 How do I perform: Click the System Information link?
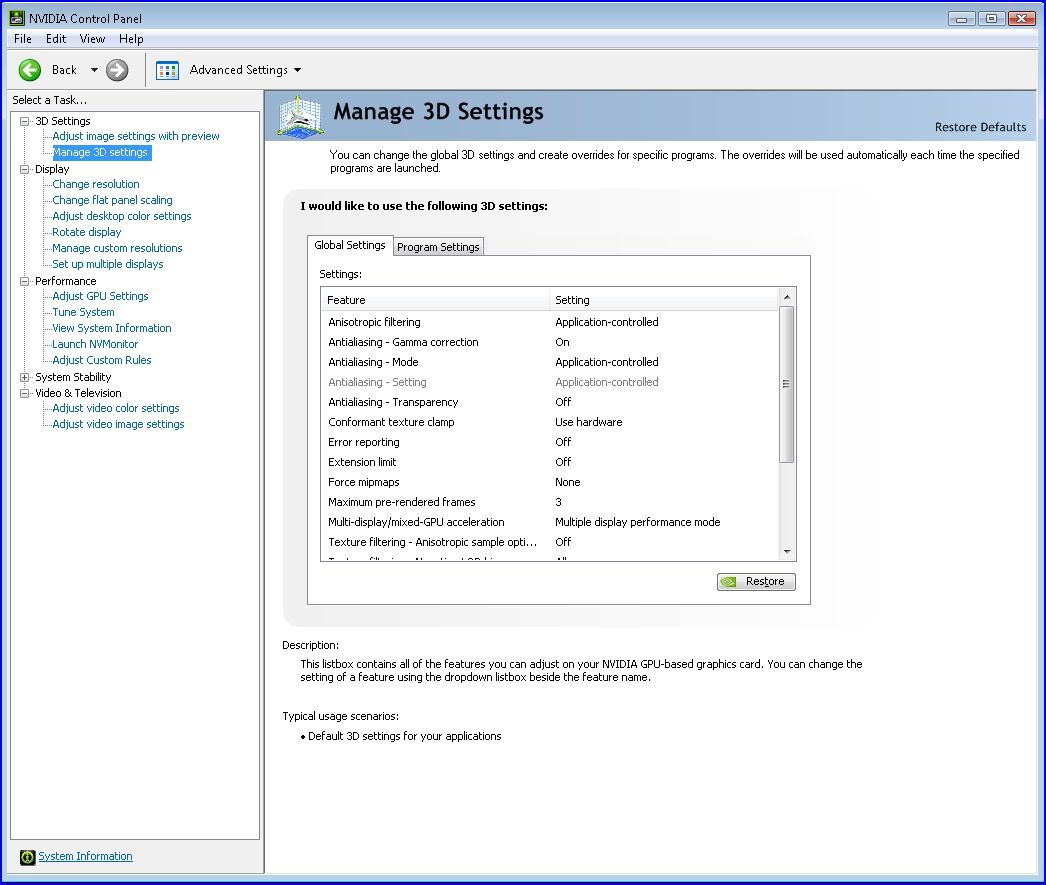(85, 856)
